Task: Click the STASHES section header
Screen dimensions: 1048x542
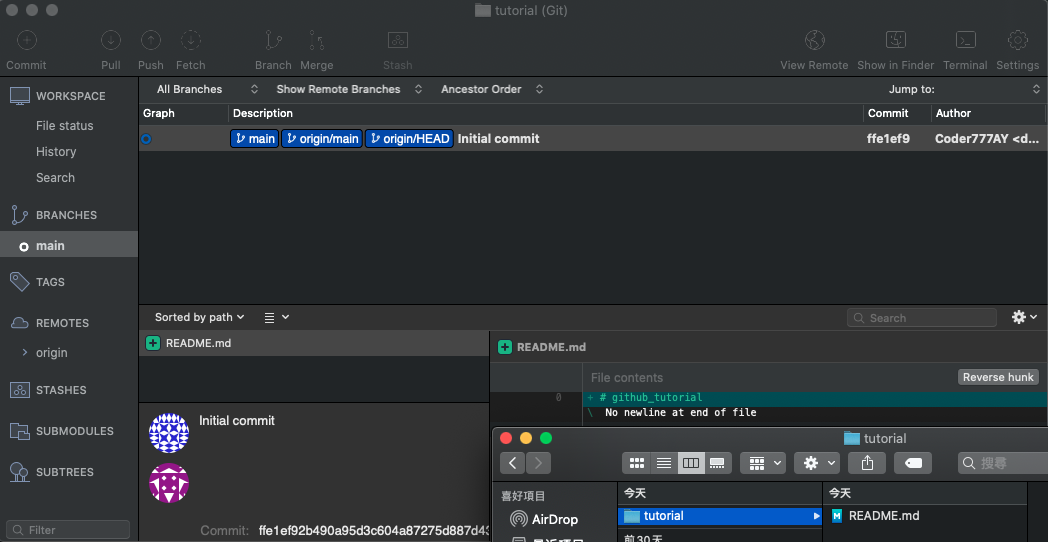Action: coord(61,390)
